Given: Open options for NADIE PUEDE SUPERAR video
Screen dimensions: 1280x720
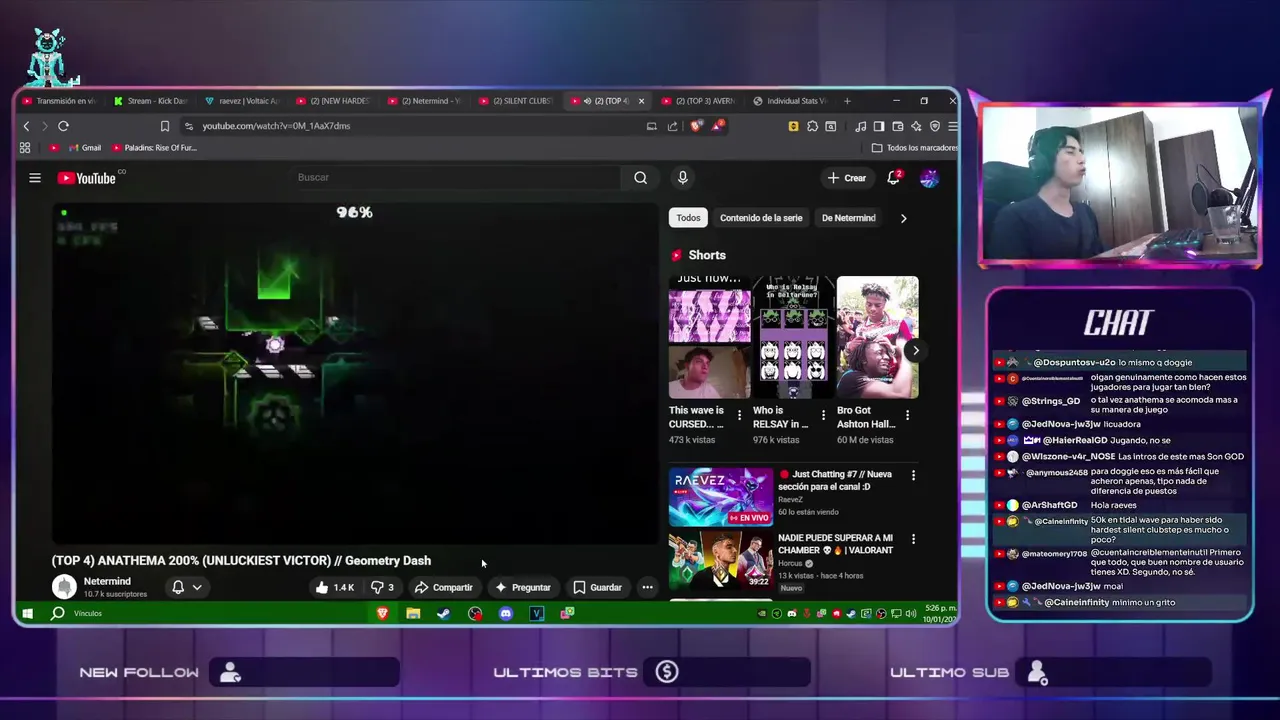Looking at the screenshot, I should tap(913, 540).
